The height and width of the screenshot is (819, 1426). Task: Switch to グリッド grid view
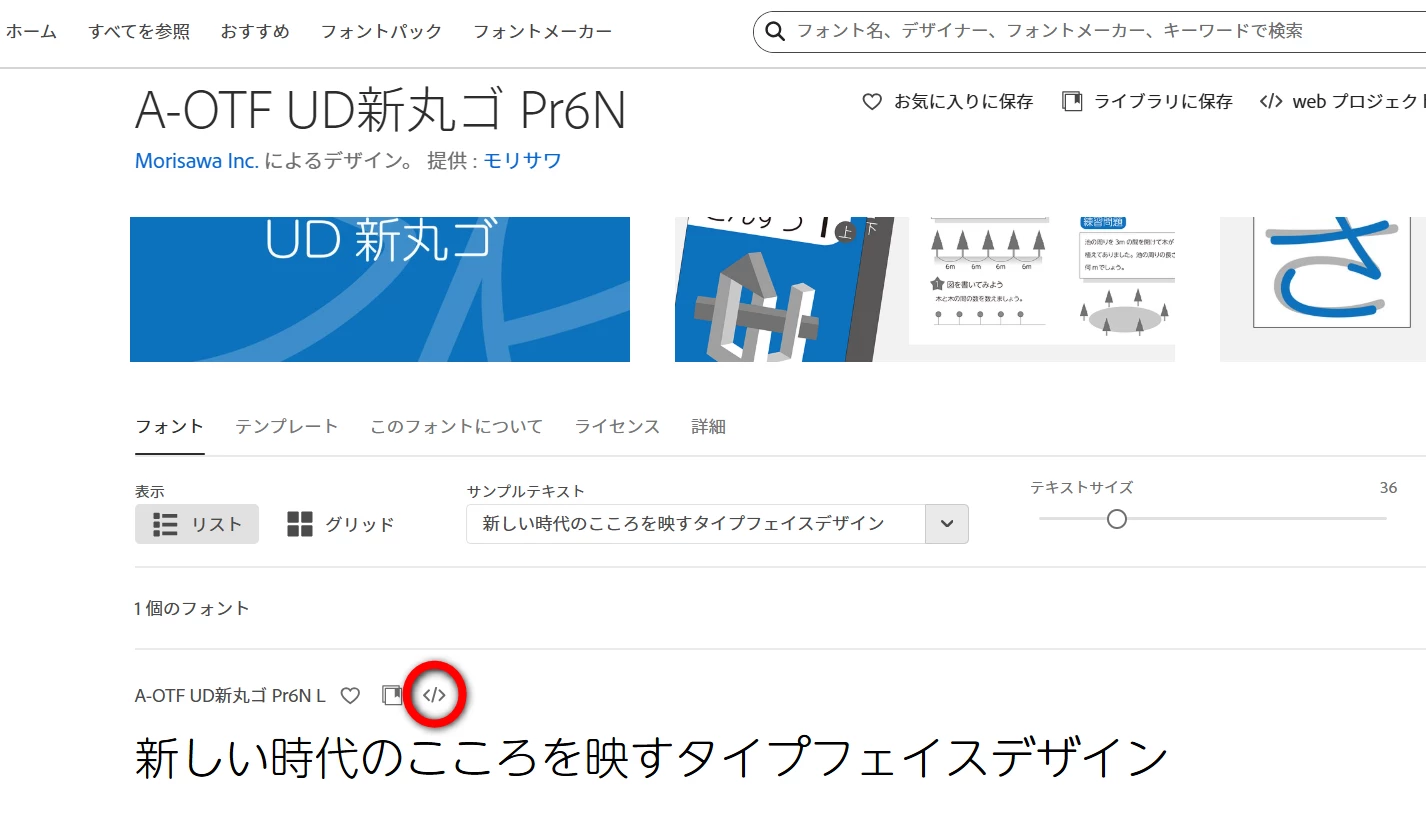tap(341, 524)
